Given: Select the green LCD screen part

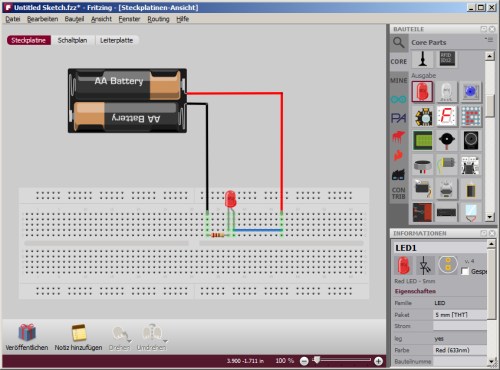Looking at the screenshot, I should pos(422,140).
